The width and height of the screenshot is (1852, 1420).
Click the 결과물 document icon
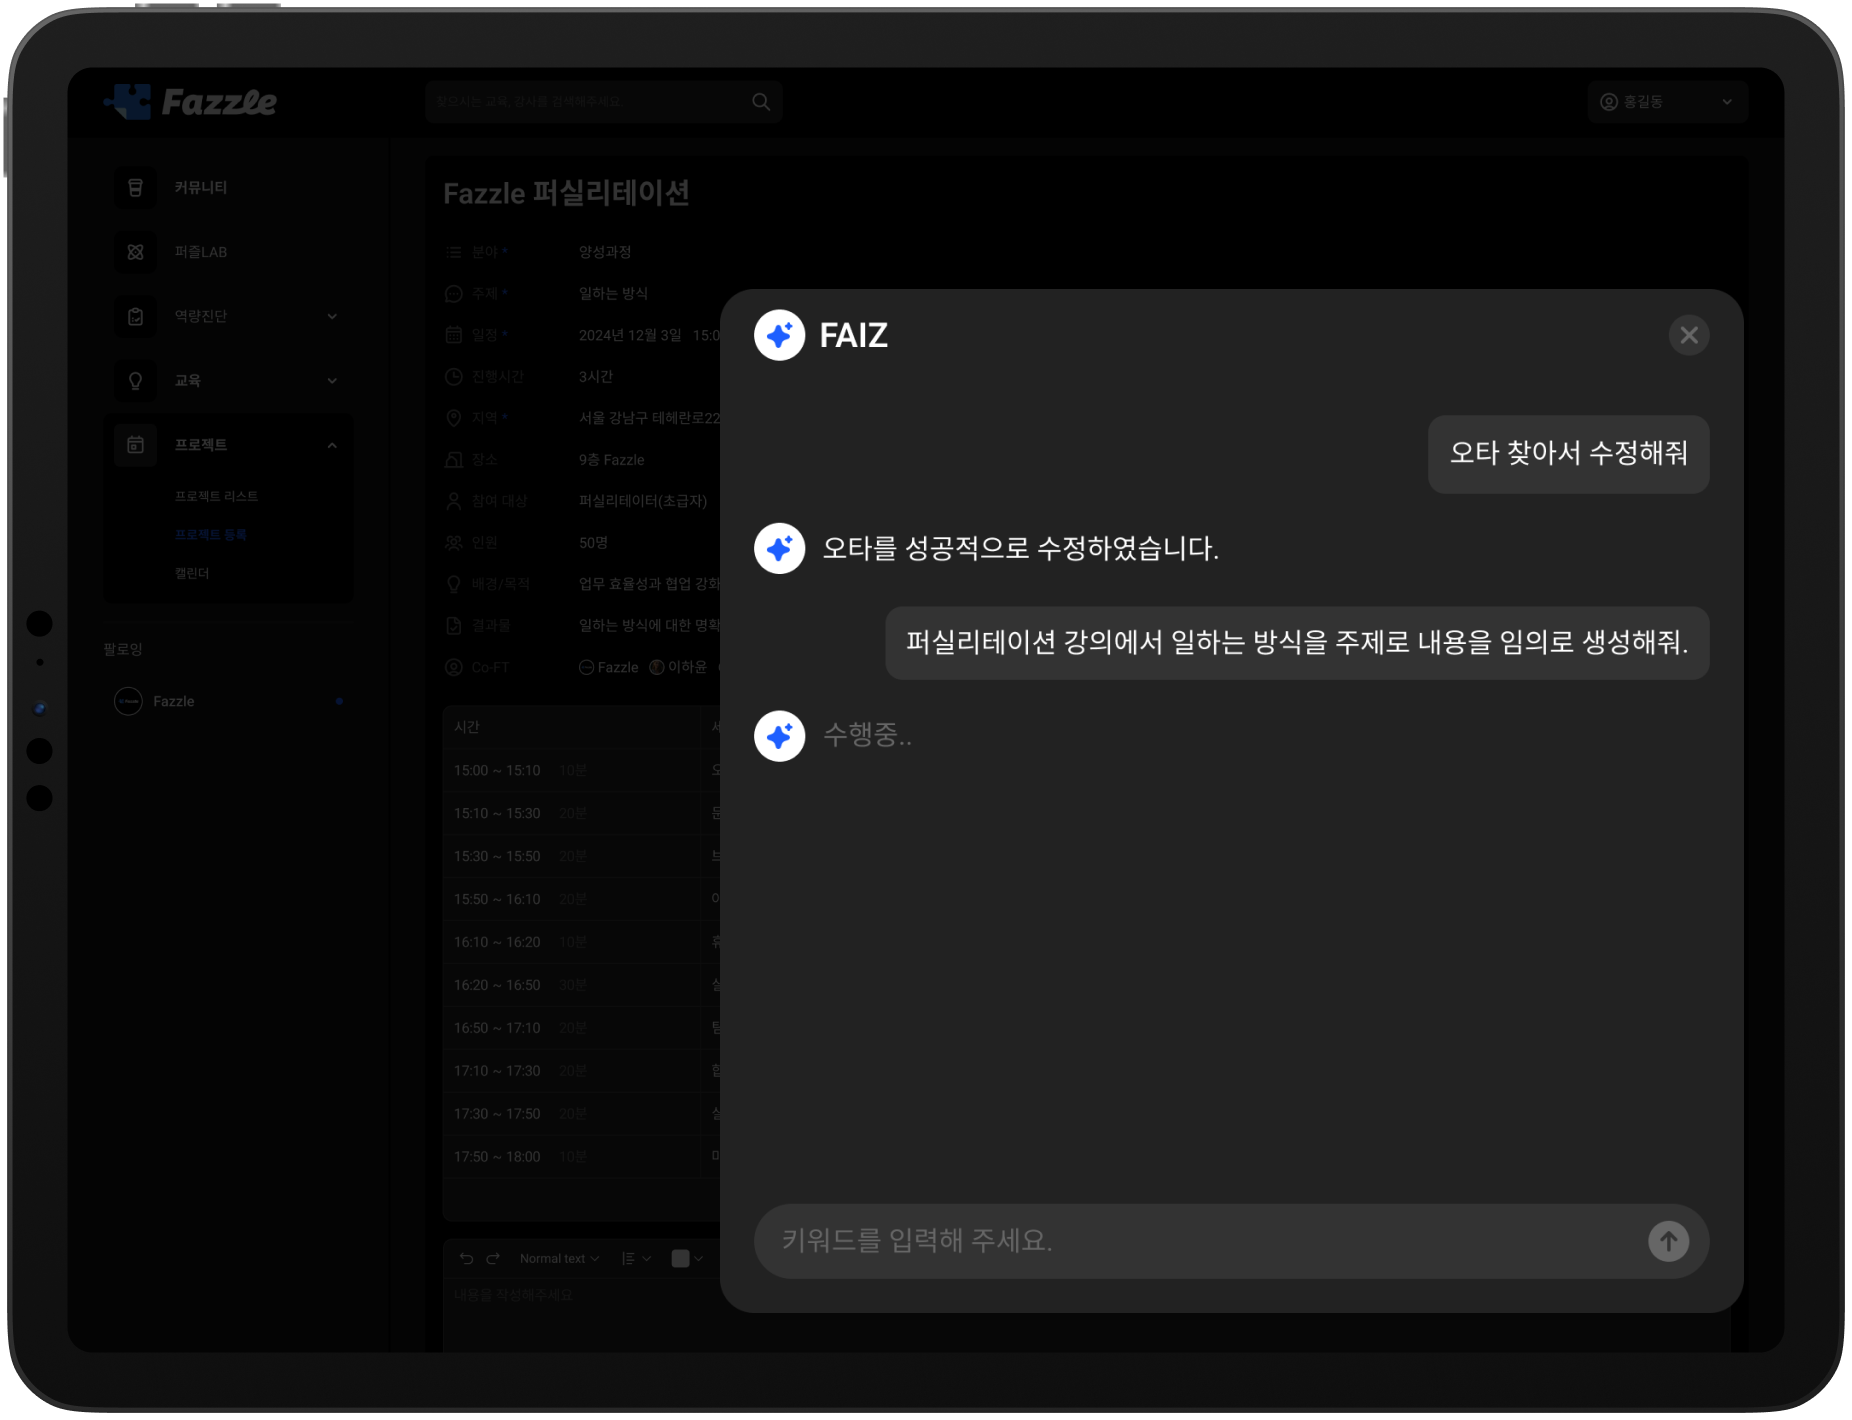point(453,626)
